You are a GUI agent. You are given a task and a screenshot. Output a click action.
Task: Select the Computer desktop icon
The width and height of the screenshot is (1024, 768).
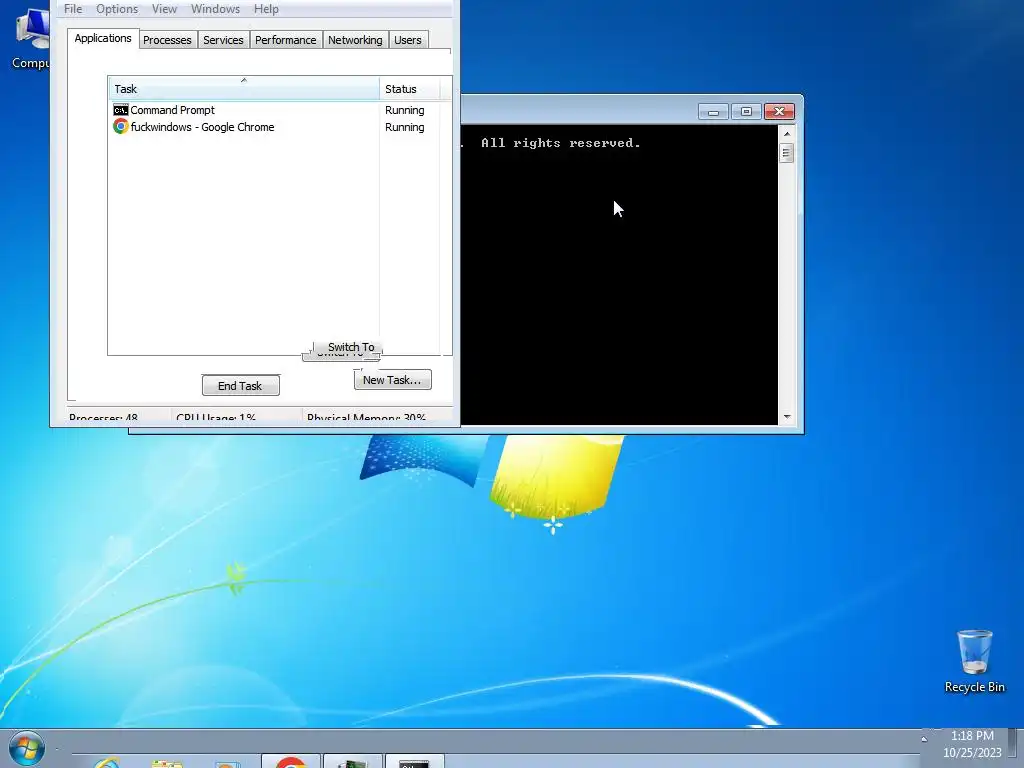[30, 36]
